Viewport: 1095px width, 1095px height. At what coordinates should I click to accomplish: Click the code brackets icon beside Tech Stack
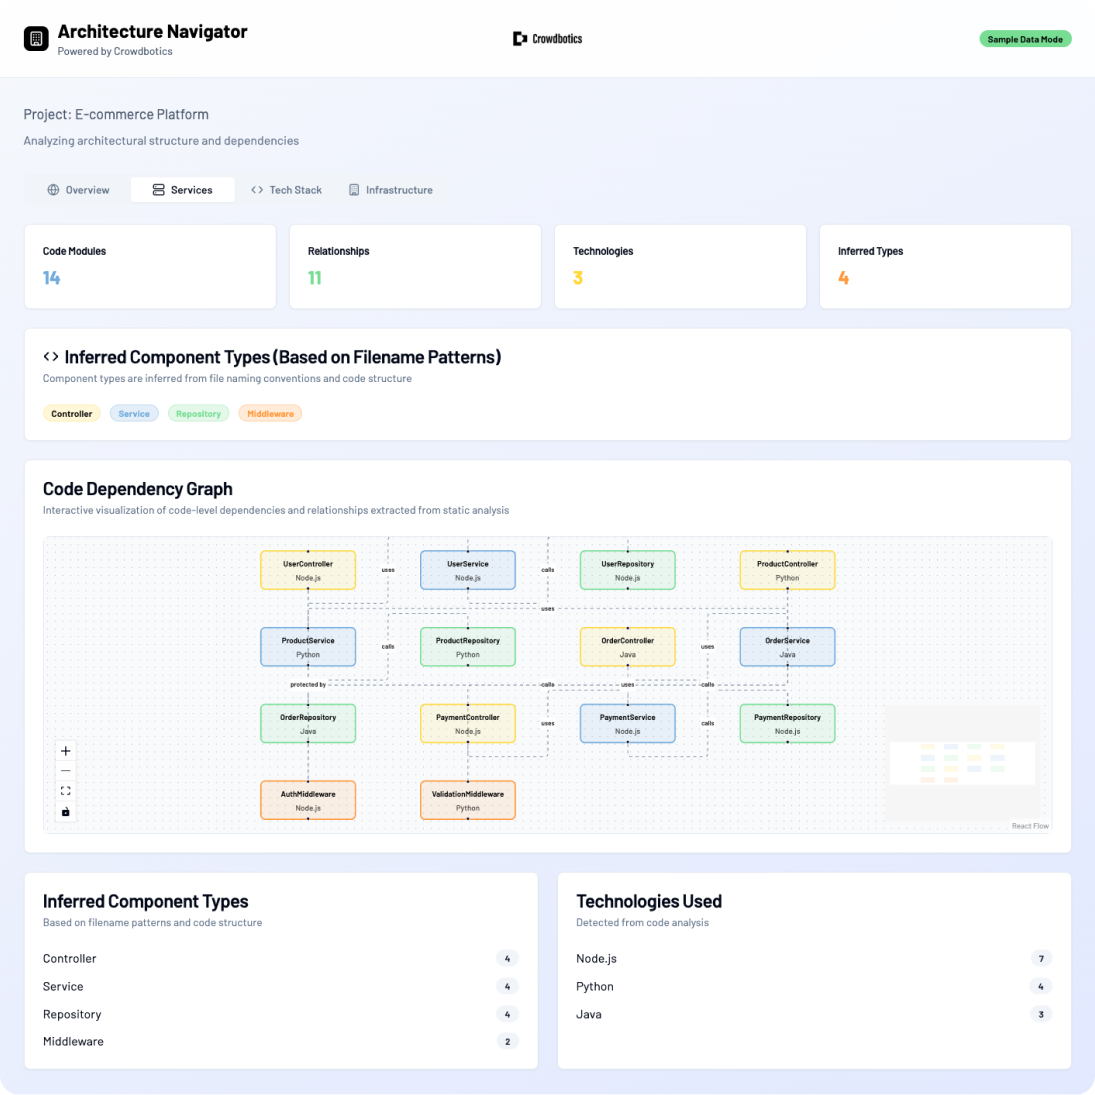pyautogui.click(x=258, y=189)
